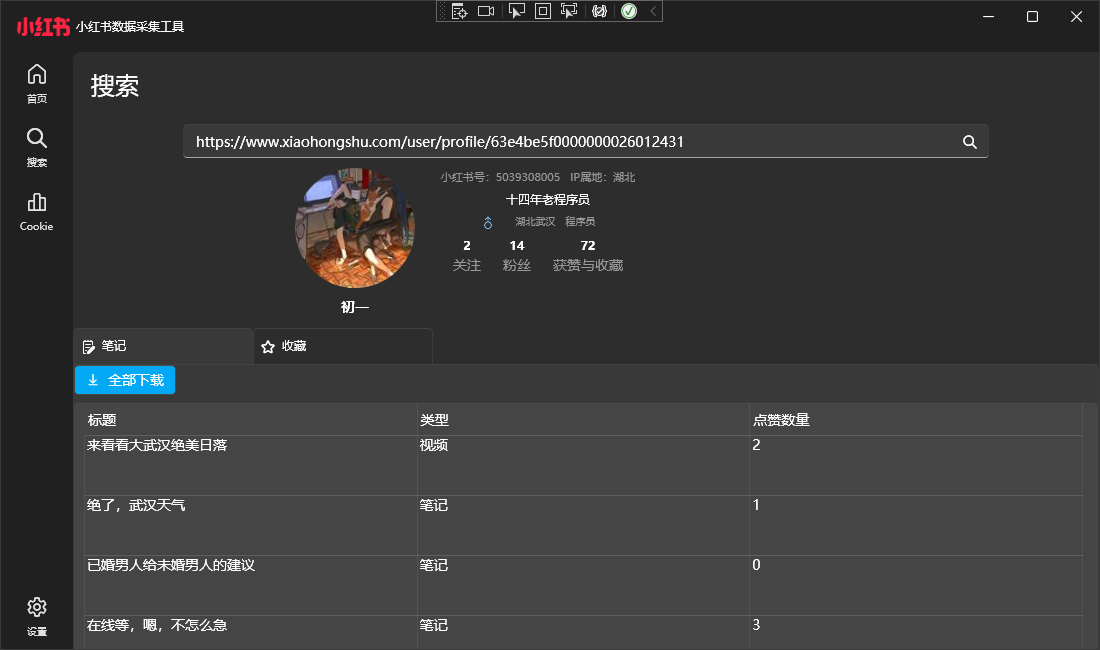Viewport: 1100px width, 650px height.
Task: Click the 程序员 occupation tag
Action: 580,222
